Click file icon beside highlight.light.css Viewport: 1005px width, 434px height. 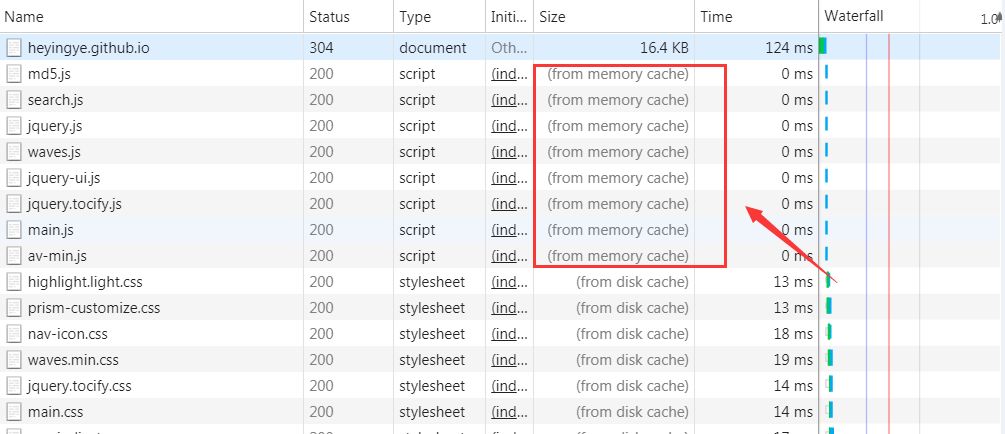(x=14, y=282)
